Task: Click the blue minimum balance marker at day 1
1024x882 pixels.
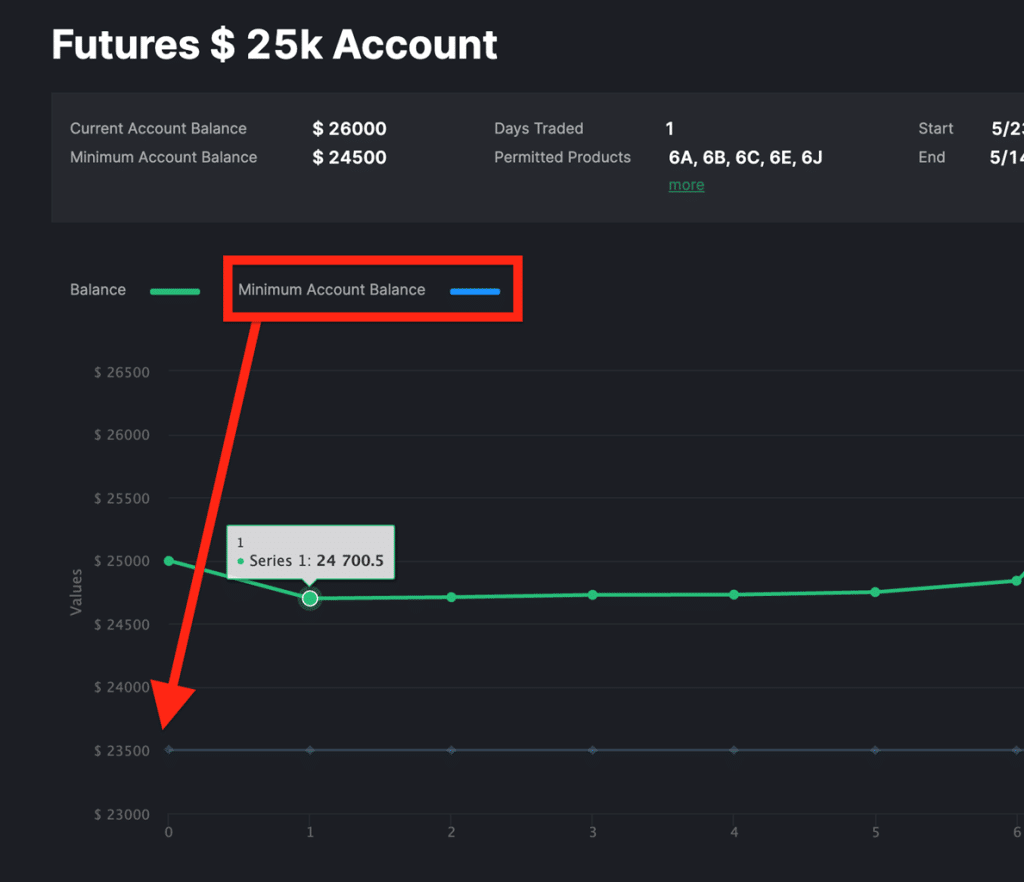Action: tap(310, 750)
